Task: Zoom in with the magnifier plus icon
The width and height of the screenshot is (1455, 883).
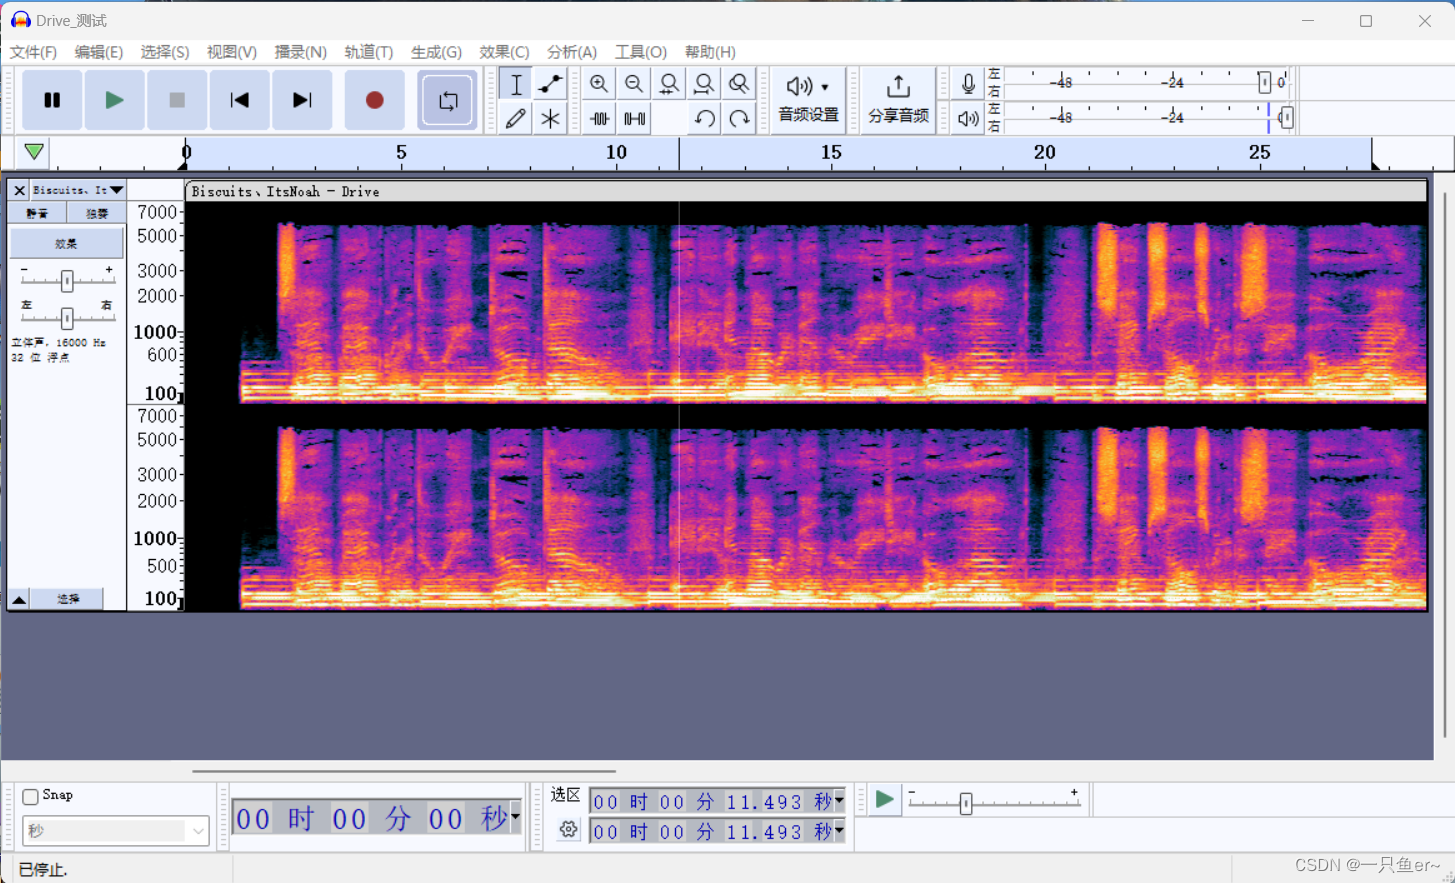Action: [599, 84]
